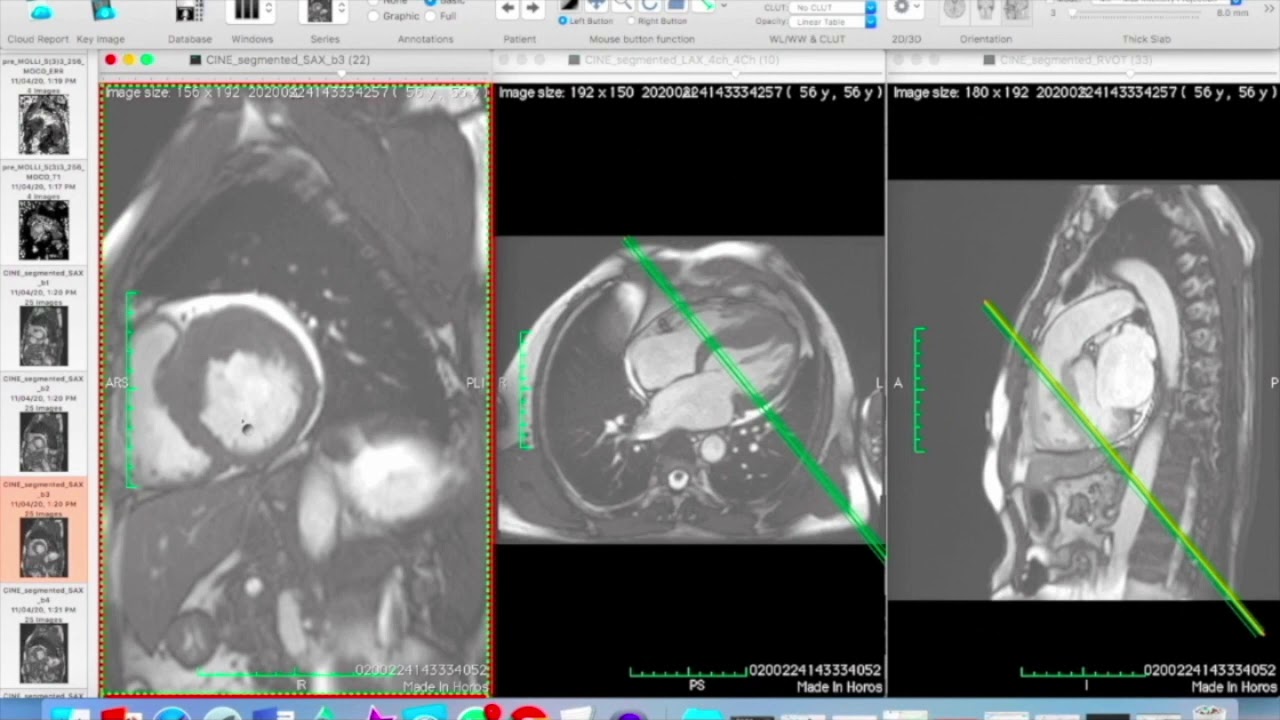Screen dimensions: 1280x720
Task: Click CINE_segmented_SAX_b3 (22) window title
Action: tap(288, 60)
